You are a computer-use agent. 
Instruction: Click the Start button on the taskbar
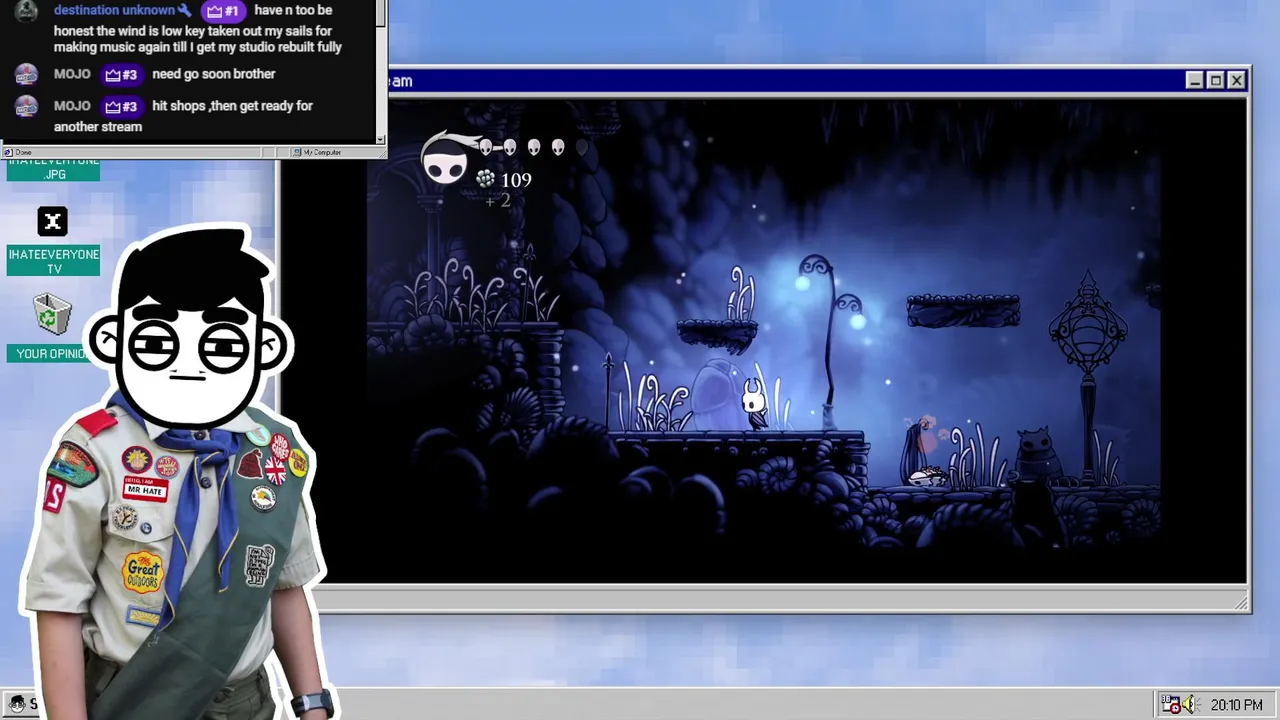click(x=20, y=704)
